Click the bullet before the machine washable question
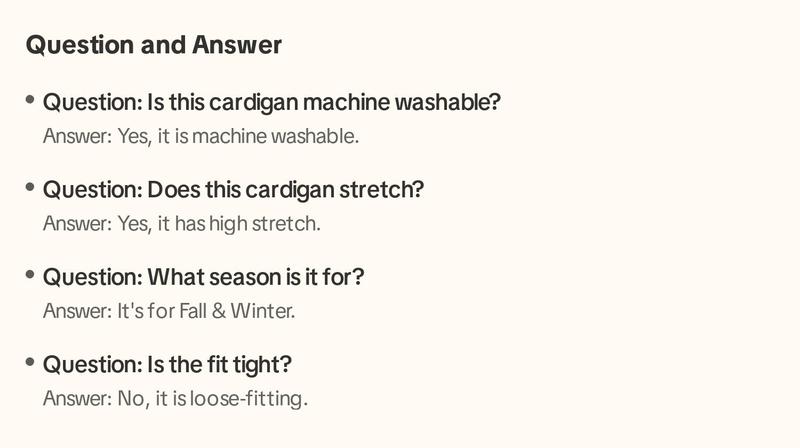Image resolution: width=800 pixels, height=448 pixels. click(30, 99)
